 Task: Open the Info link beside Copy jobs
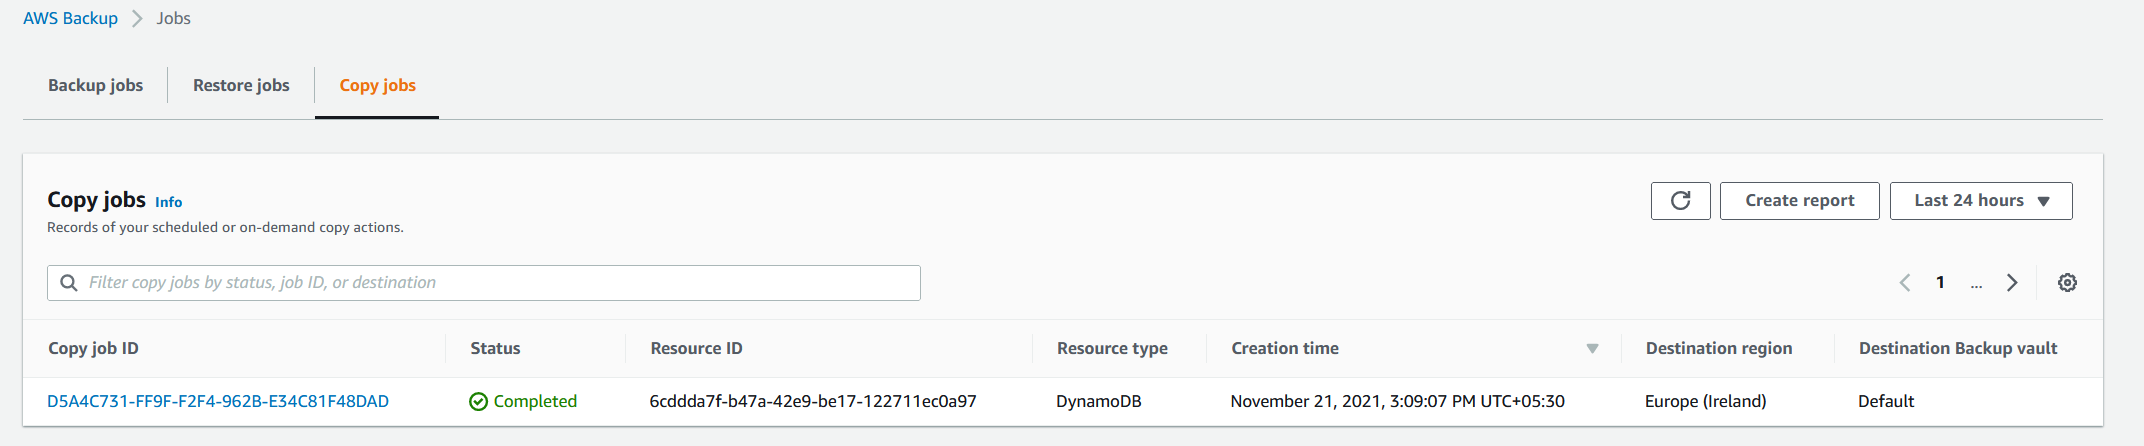pyautogui.click(x=168, y=202)
